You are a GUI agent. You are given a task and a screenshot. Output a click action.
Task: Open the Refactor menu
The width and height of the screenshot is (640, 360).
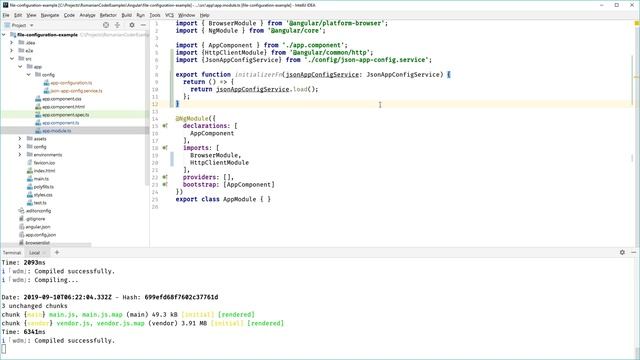click(108, 15)
